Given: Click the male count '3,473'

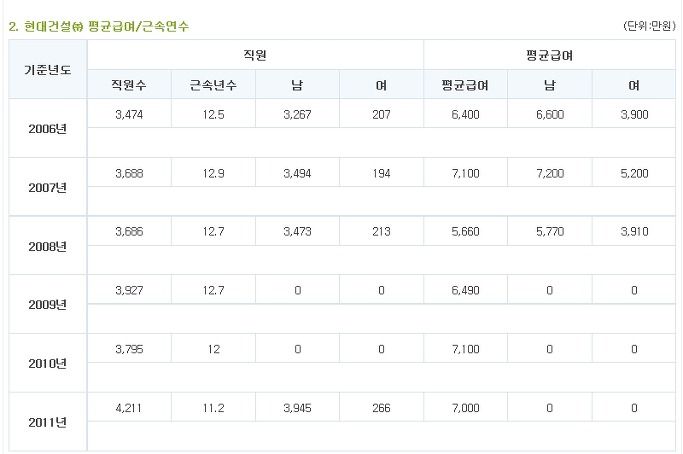Looking at the screenshot, I should click(297, 231).
